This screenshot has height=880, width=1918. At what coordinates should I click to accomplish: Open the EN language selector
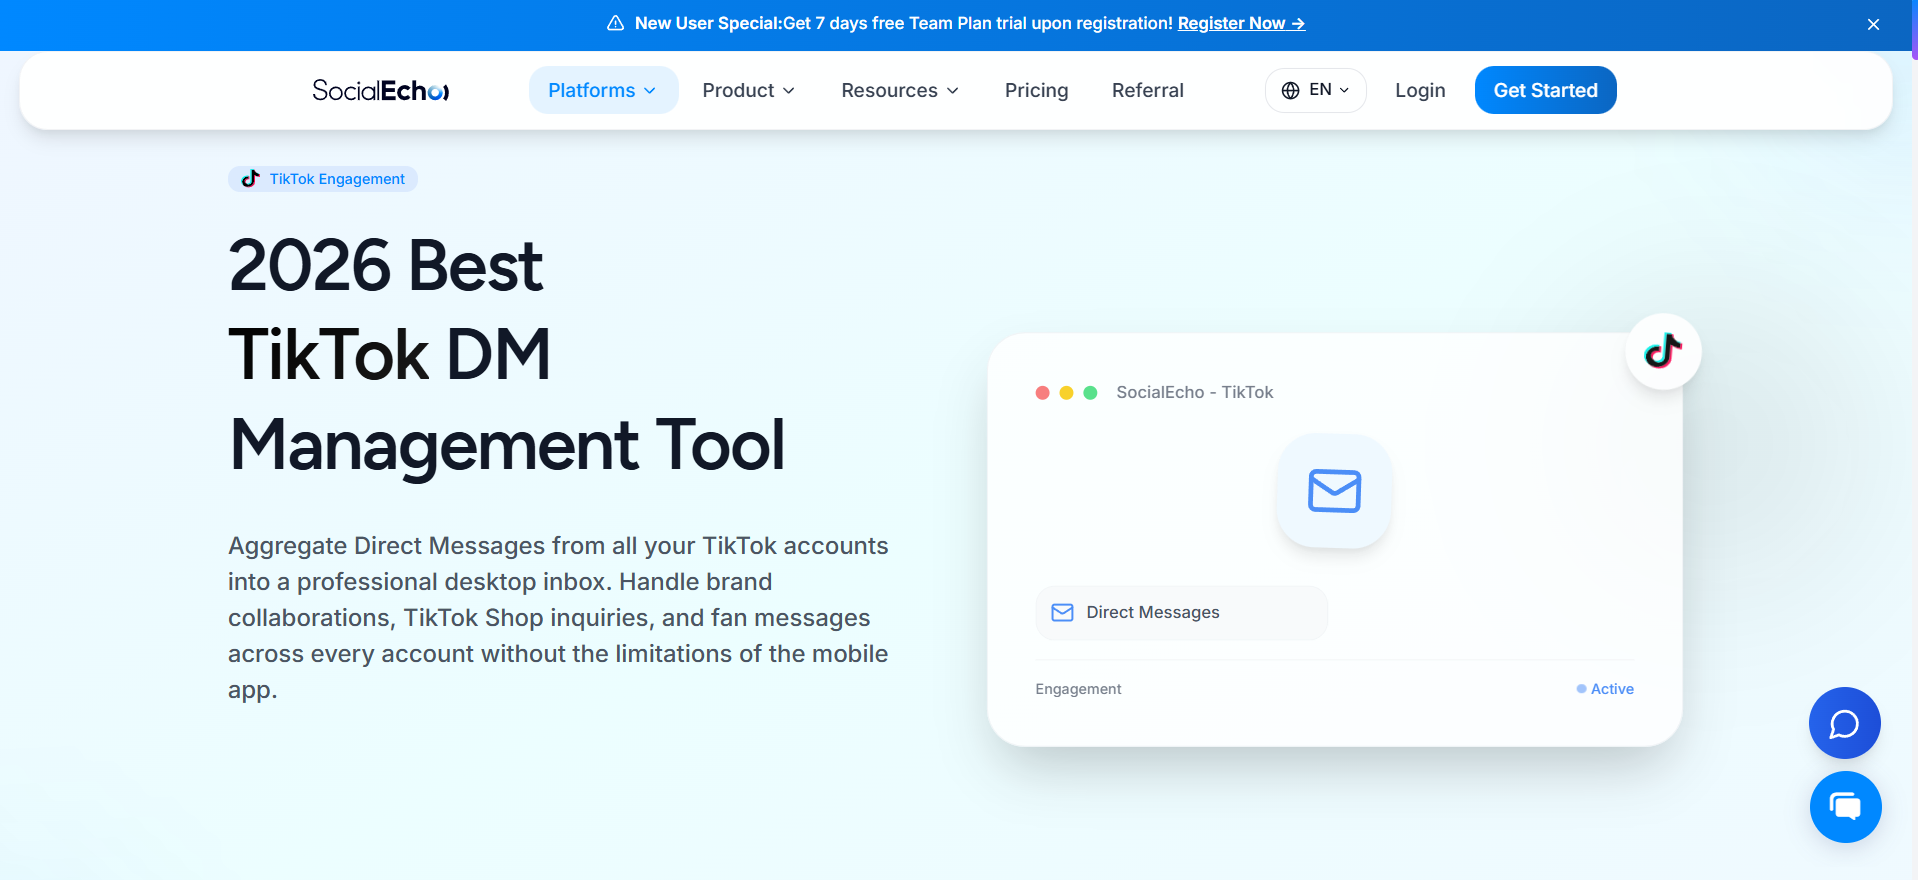point(1315,90)
